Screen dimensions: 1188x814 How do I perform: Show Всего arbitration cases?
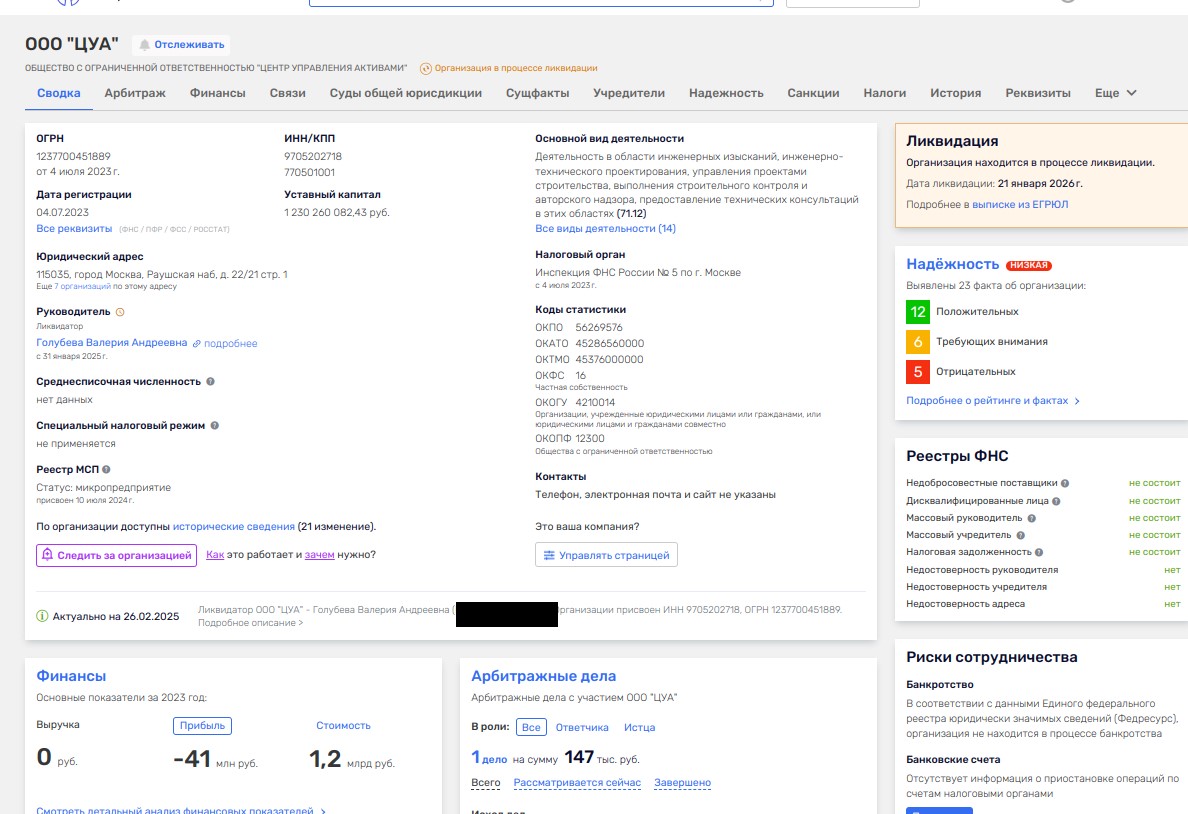[486, 783]
